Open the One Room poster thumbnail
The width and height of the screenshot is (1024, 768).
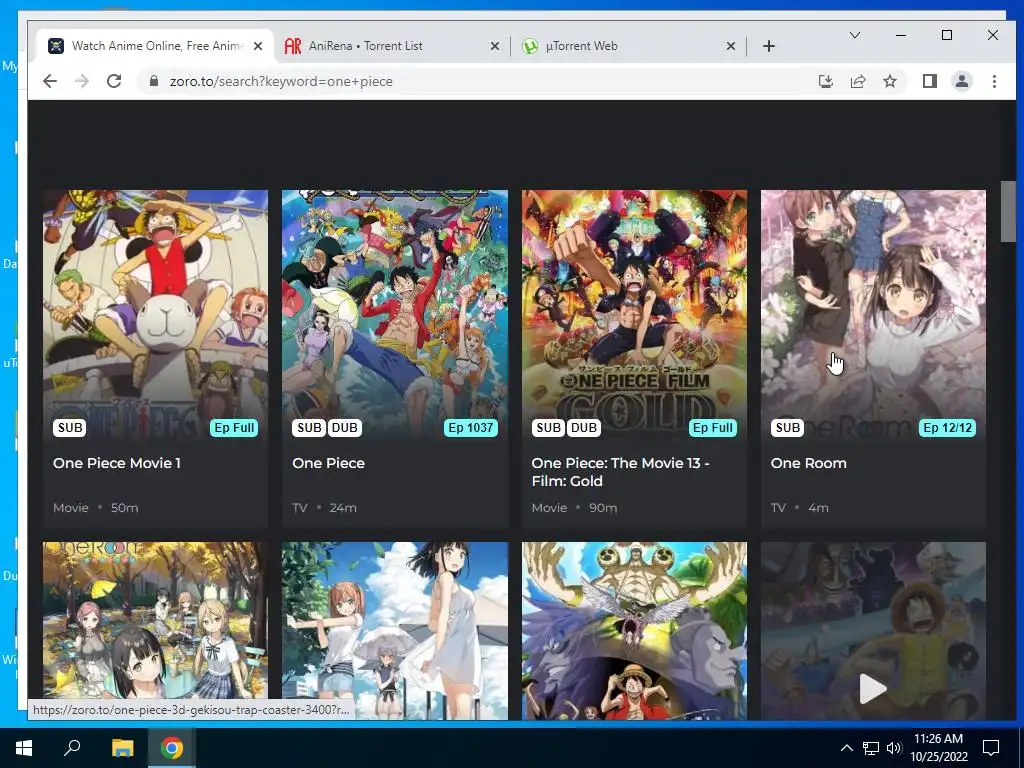[x=873, y=315]
